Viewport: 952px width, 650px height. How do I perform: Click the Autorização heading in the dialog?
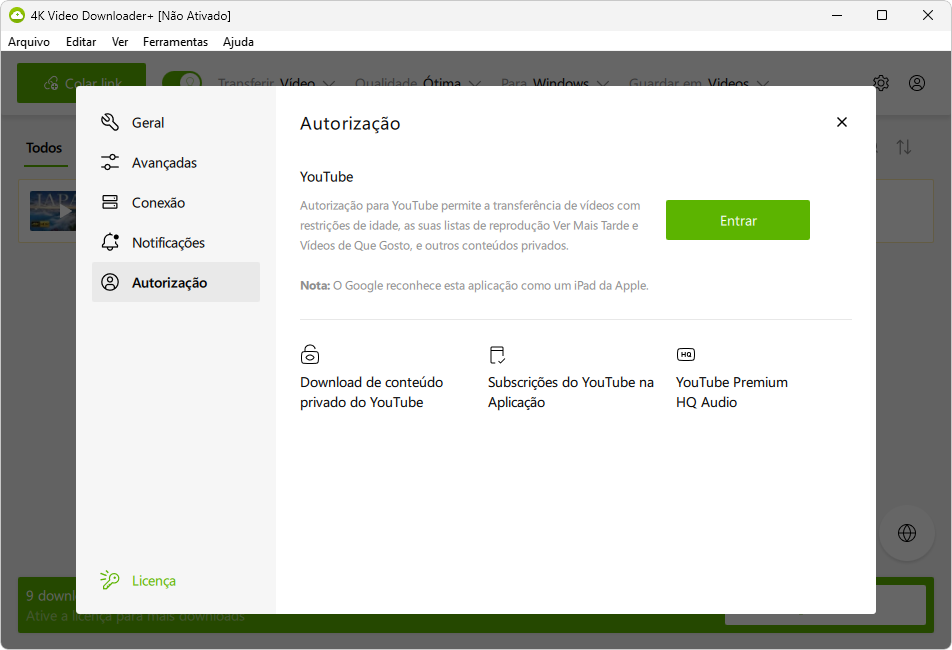[350, 123]
